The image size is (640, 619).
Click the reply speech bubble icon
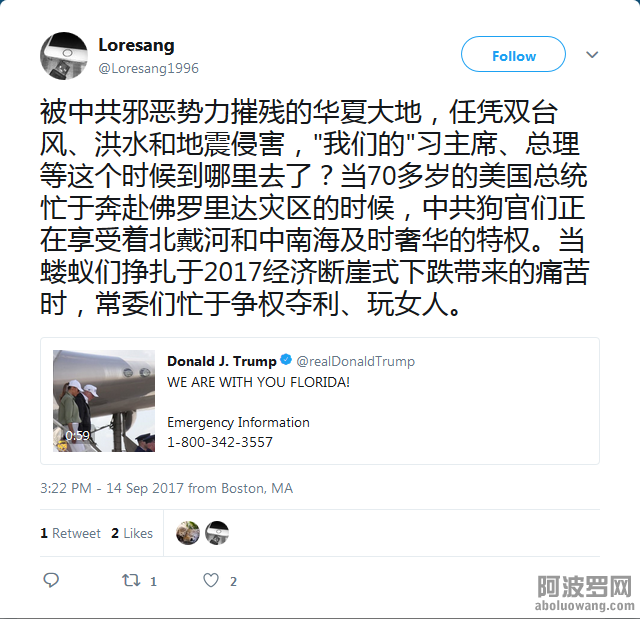click(x=51, y=580)
